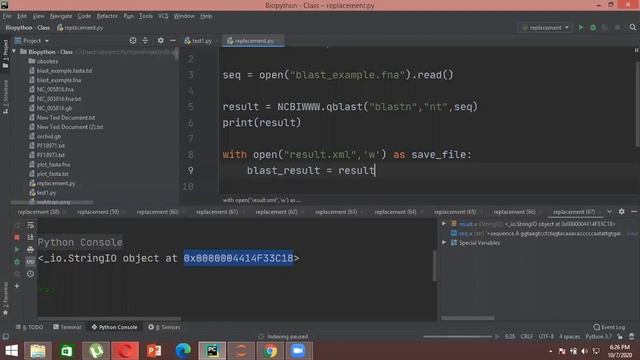Screen dimensions: 640x360
Task: Open the VCS menu
Action: tap(163, 16)
